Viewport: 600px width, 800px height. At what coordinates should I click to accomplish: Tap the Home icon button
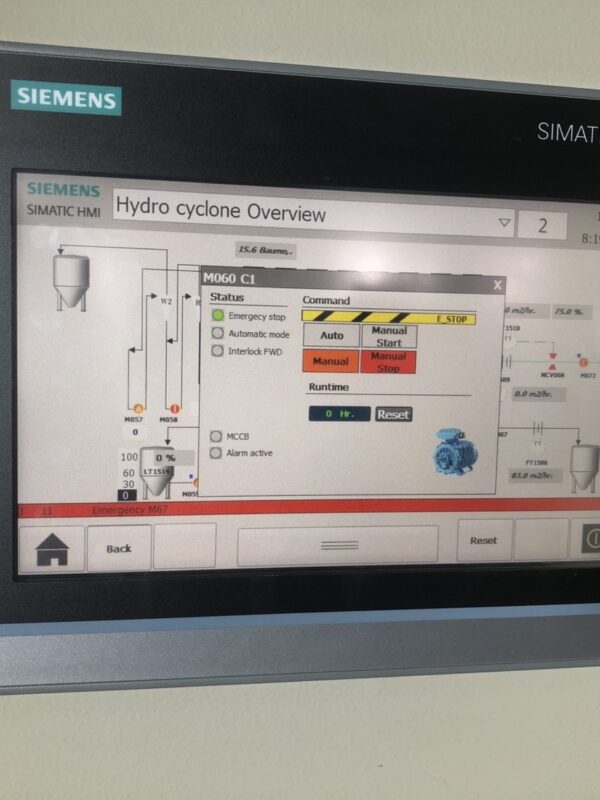click(x=52, y=547)
